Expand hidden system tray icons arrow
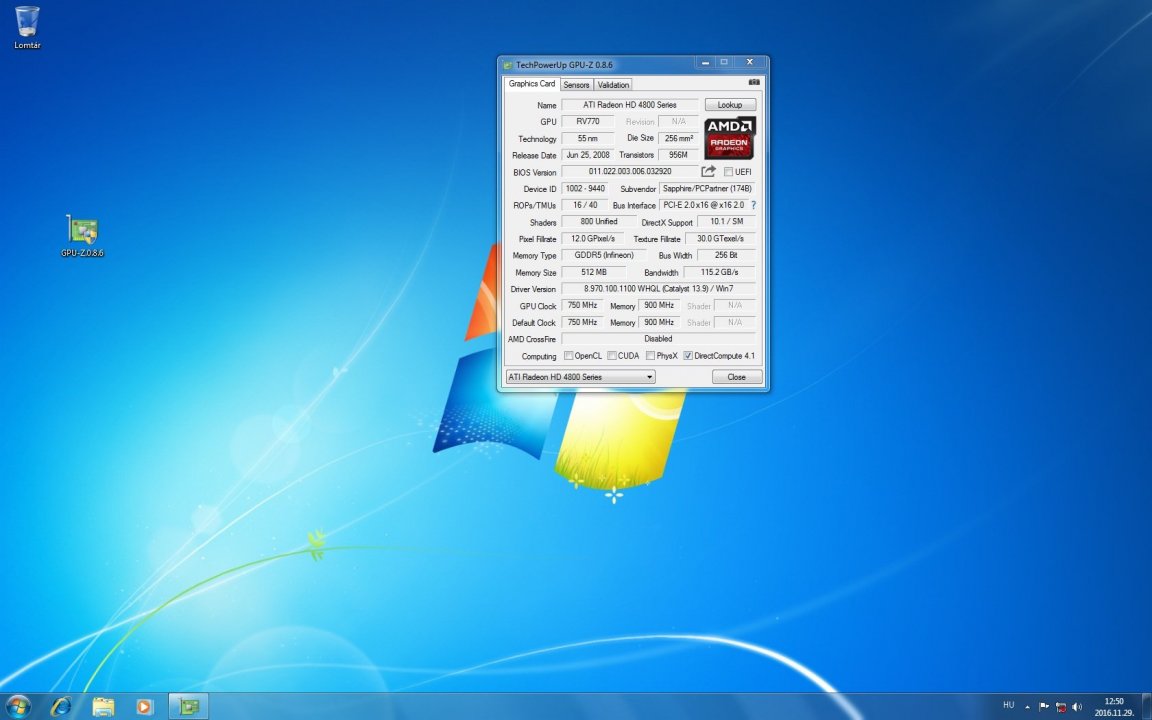This screenshot has width=1152, height=720. click(x=1027, y=707)
